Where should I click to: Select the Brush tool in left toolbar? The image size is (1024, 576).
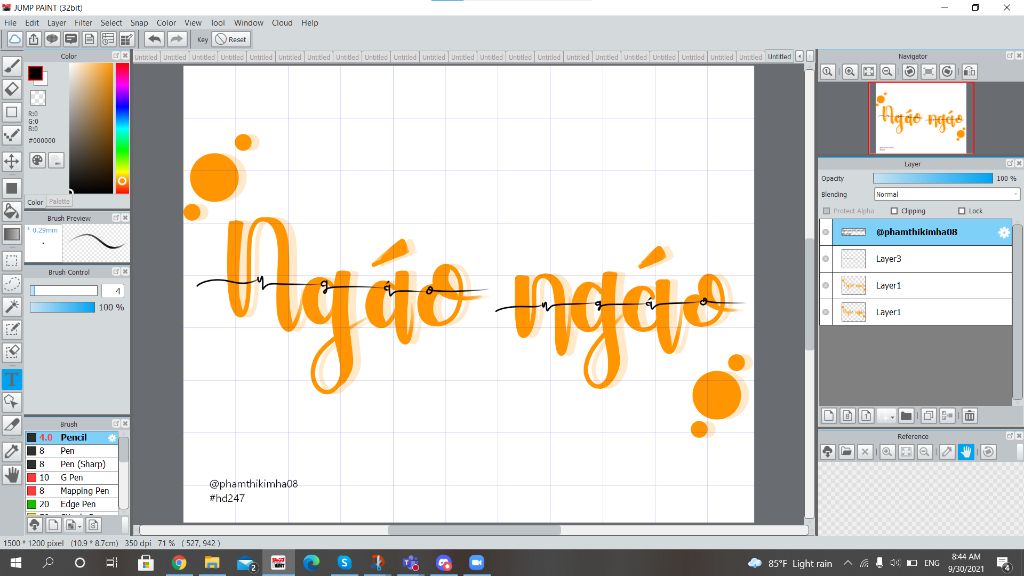tap(12, 65)
